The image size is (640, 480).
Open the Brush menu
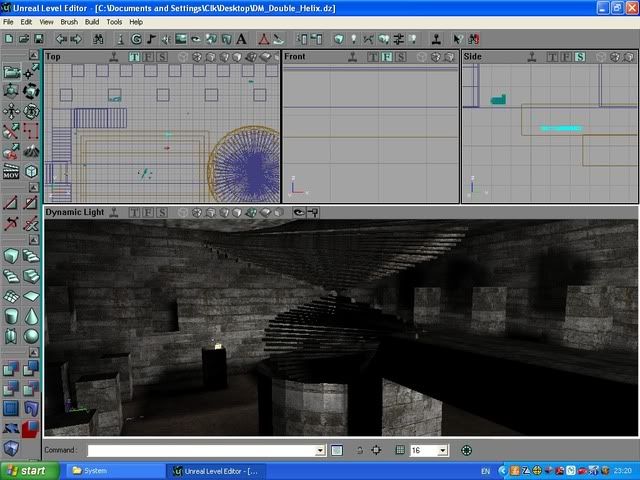[69, 21]
